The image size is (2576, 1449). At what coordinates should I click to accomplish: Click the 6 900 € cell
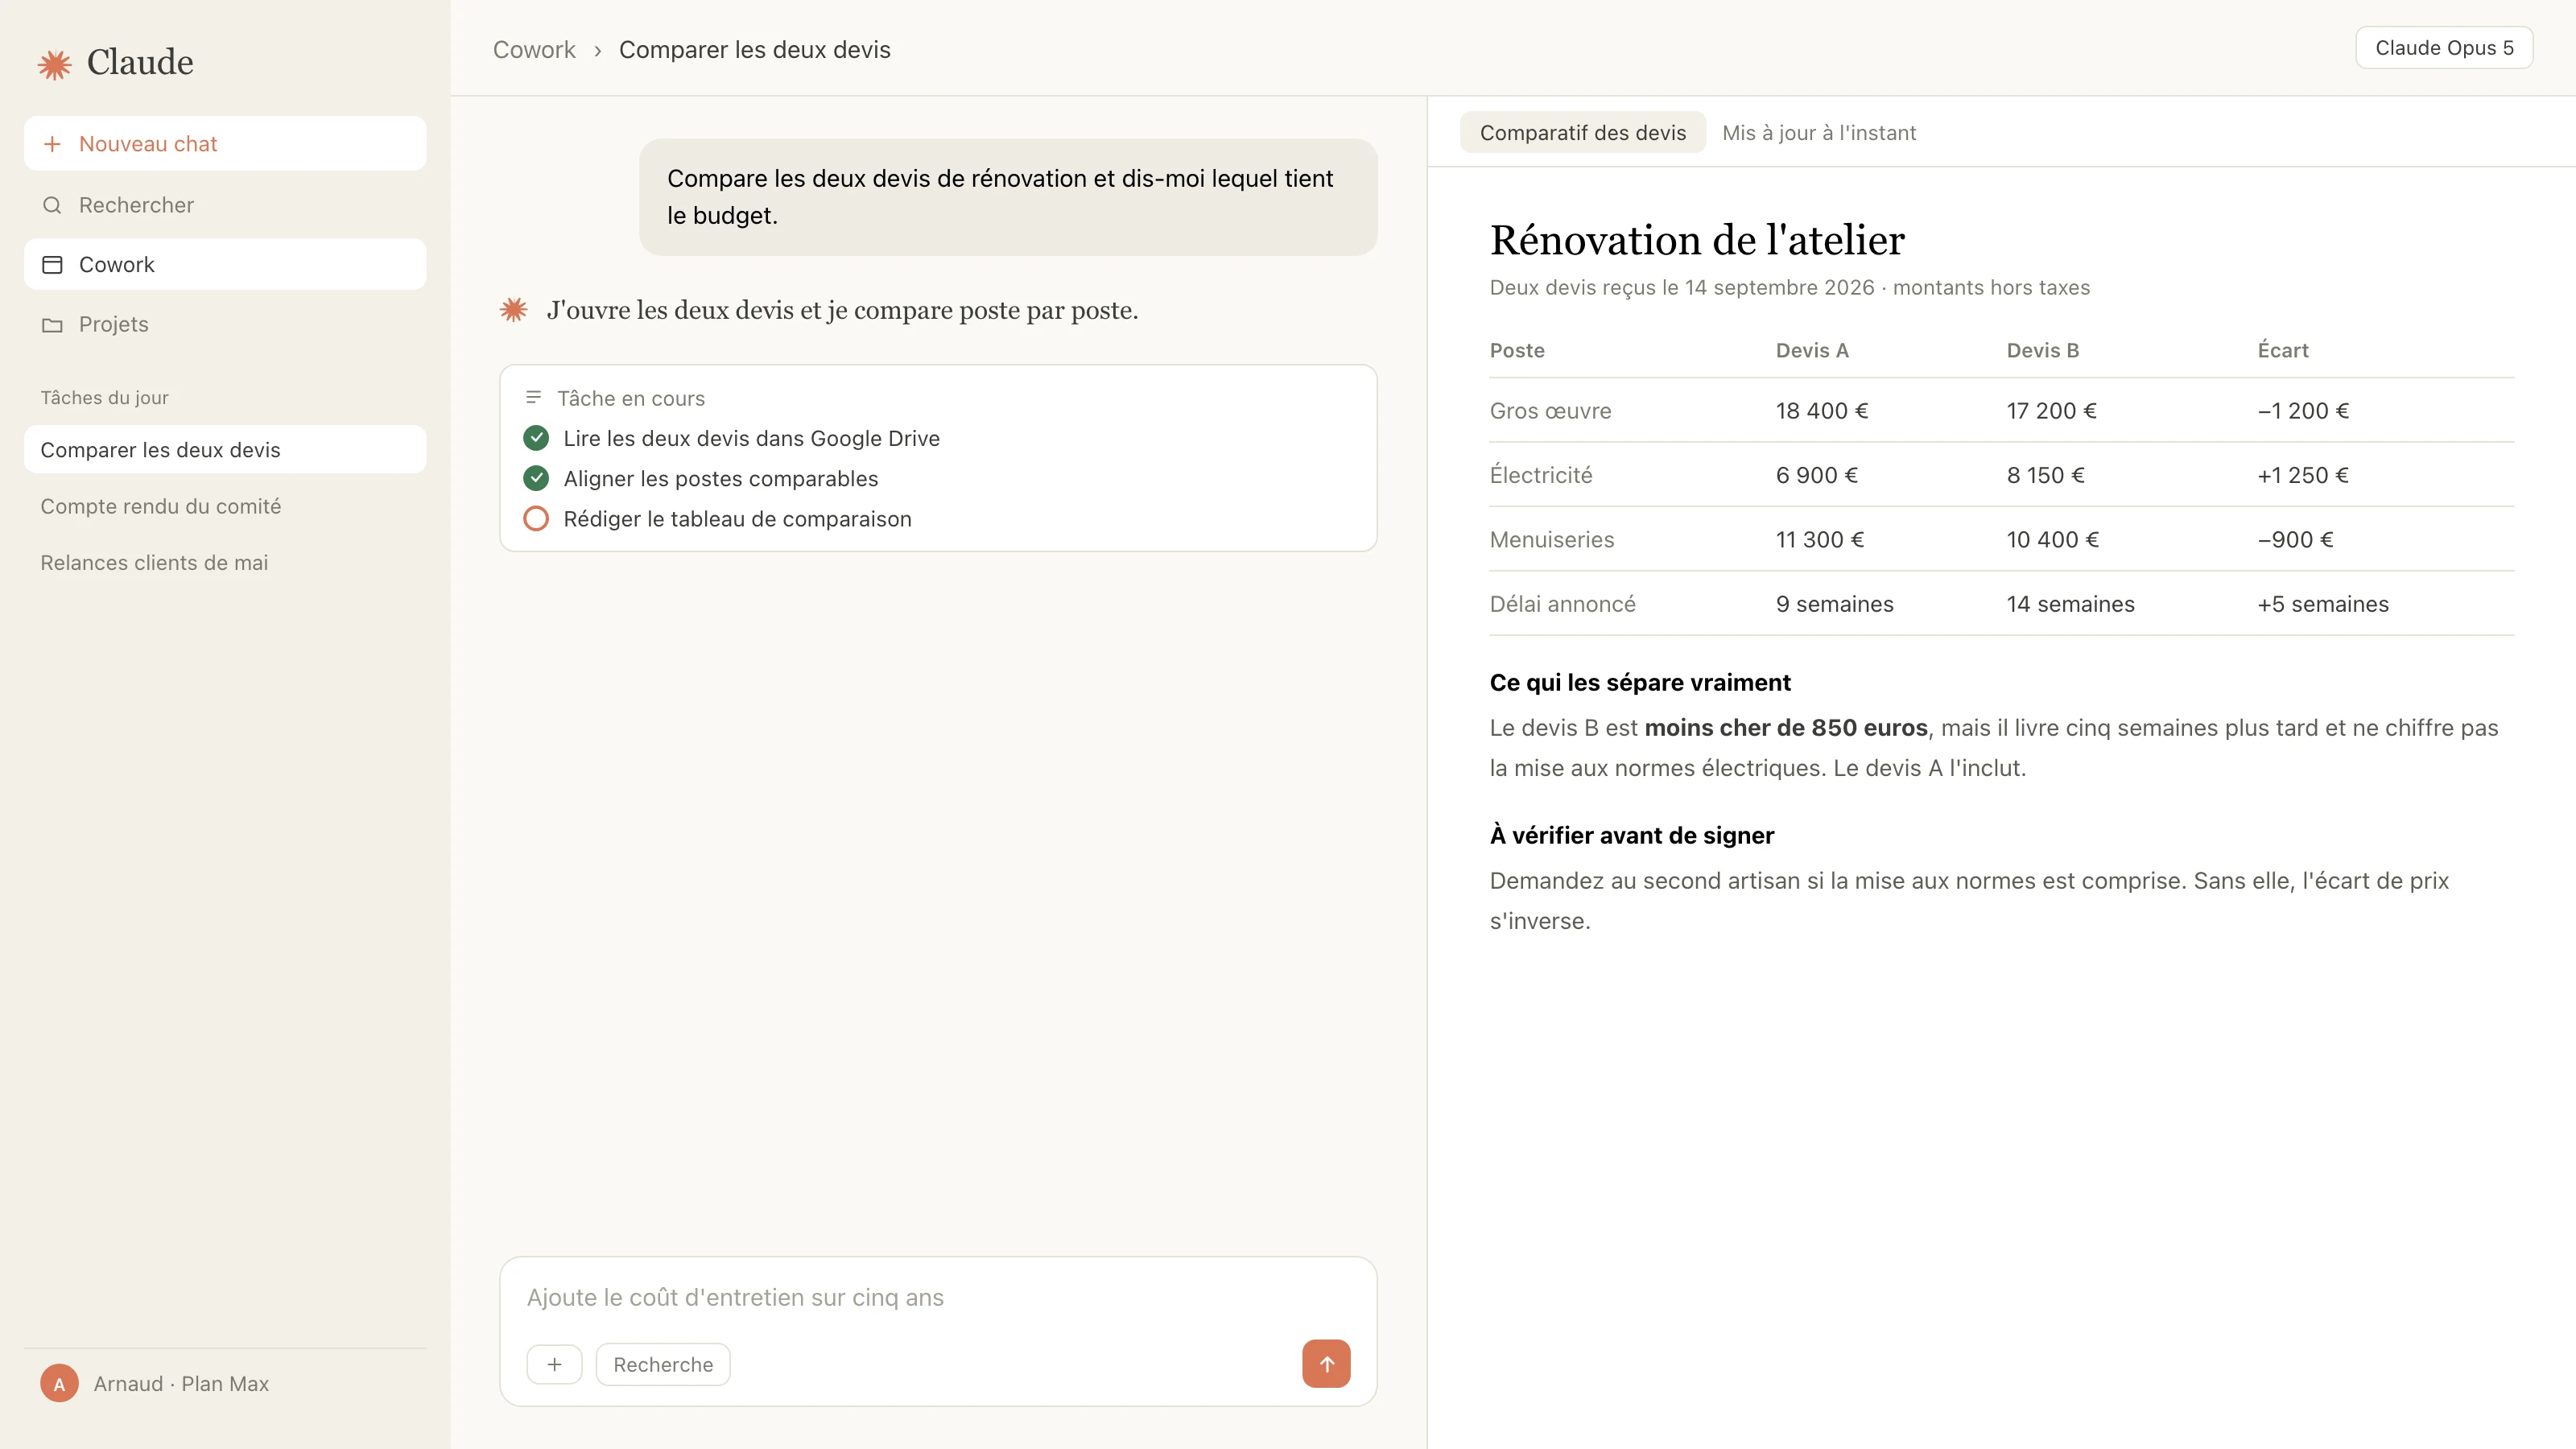[1817, 476]
